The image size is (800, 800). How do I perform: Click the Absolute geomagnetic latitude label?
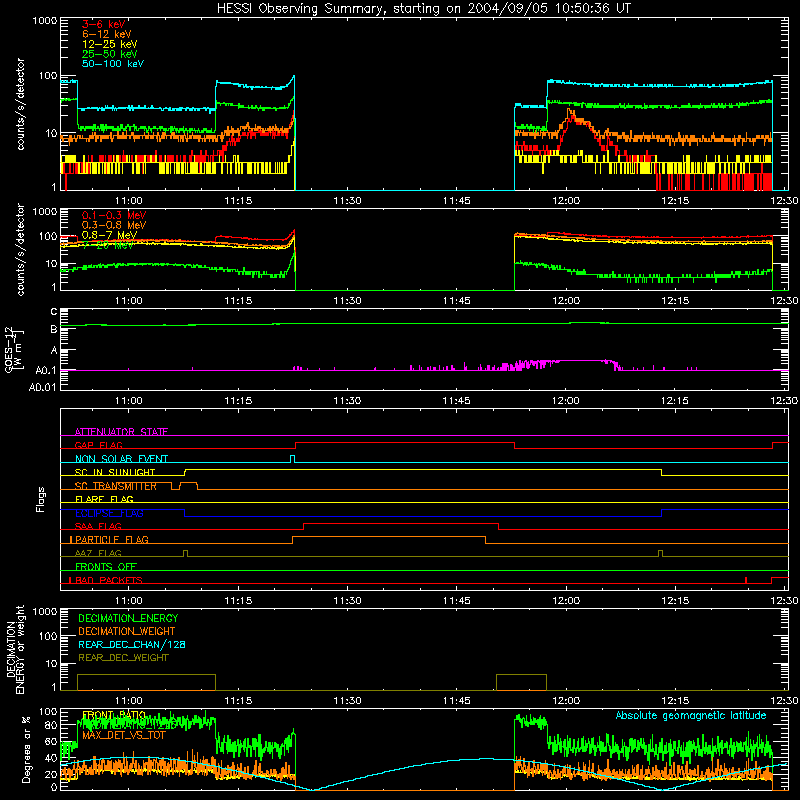pyautogui.click(x=691, y=716)
